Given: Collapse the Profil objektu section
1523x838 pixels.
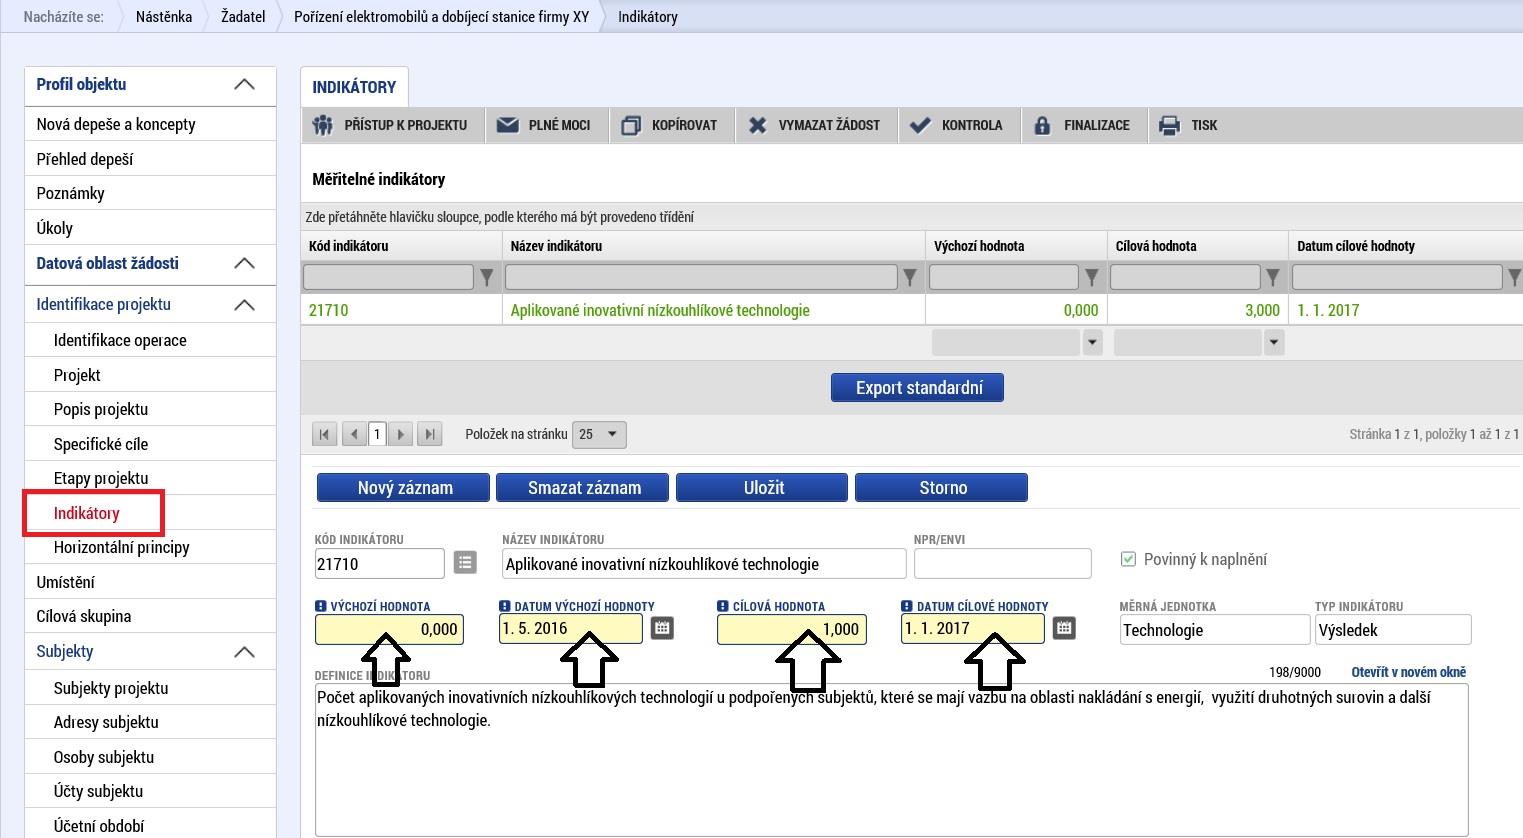Looking at the screenshot, I should (x=244, y=85).
